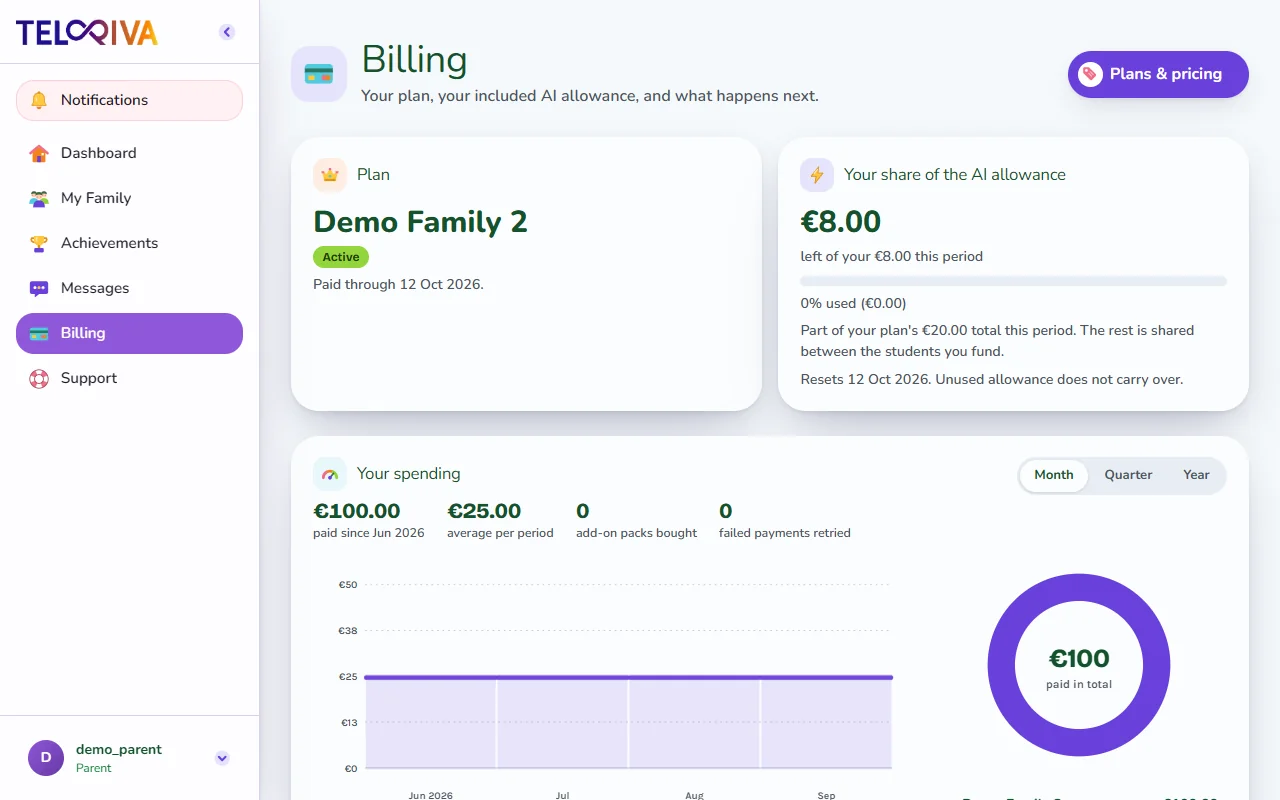Click the Billing page header card icon
Viewport: 1280px width, 800px height.
point(319,74)
